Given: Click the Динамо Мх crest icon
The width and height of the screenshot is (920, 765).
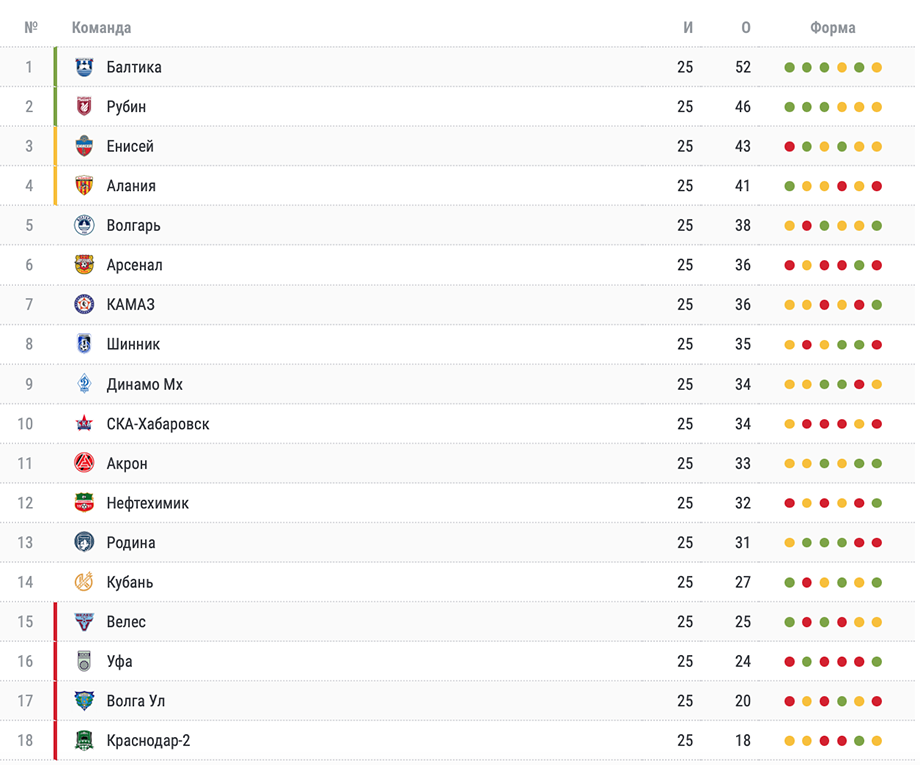Looking at the screenshot, I should pyautogui.click(x=84, y=384).
